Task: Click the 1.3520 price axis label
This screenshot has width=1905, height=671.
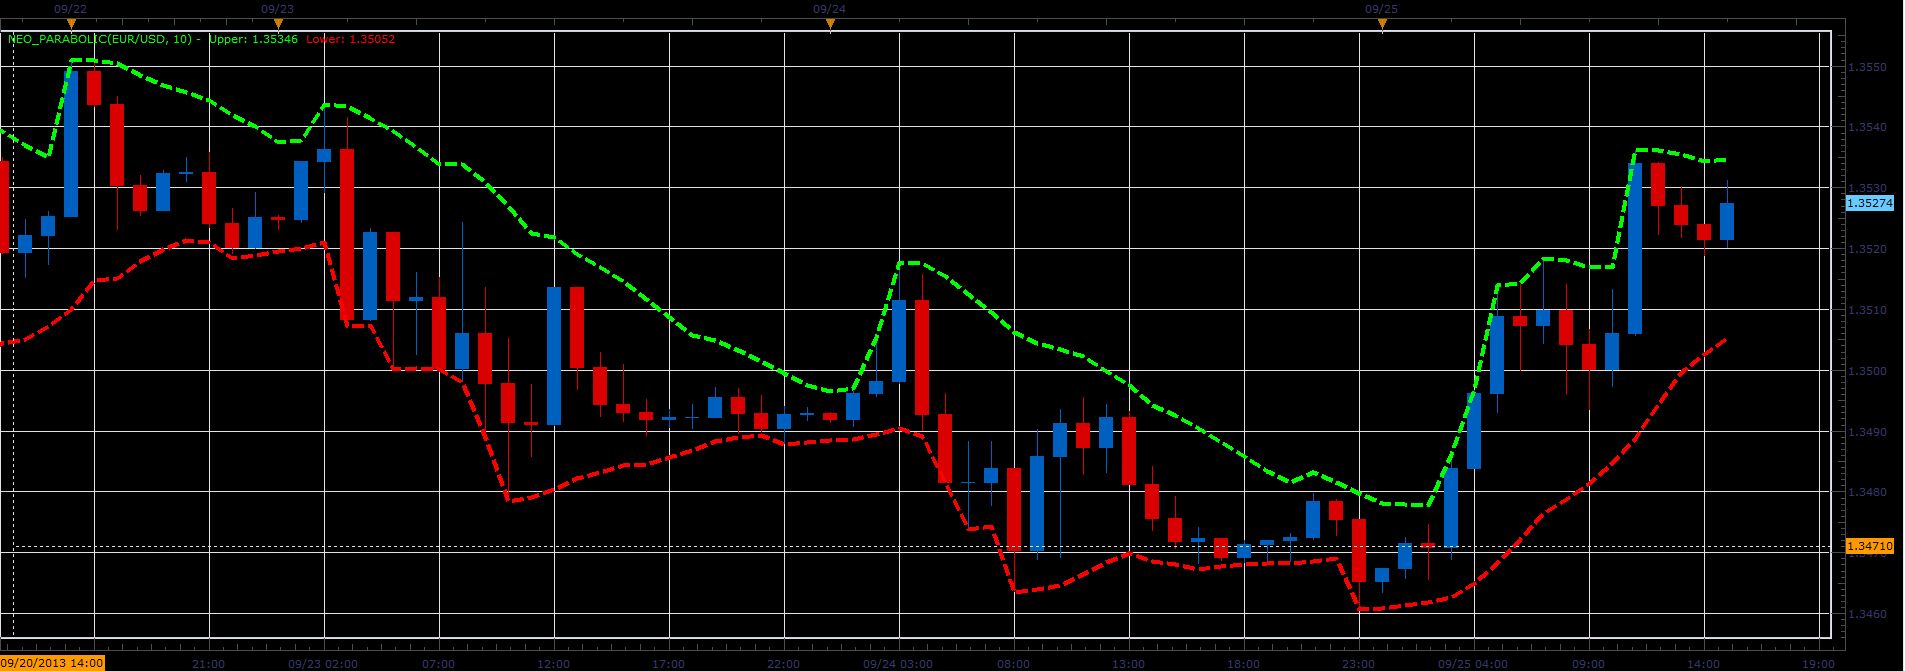Action: point(1867,249)
